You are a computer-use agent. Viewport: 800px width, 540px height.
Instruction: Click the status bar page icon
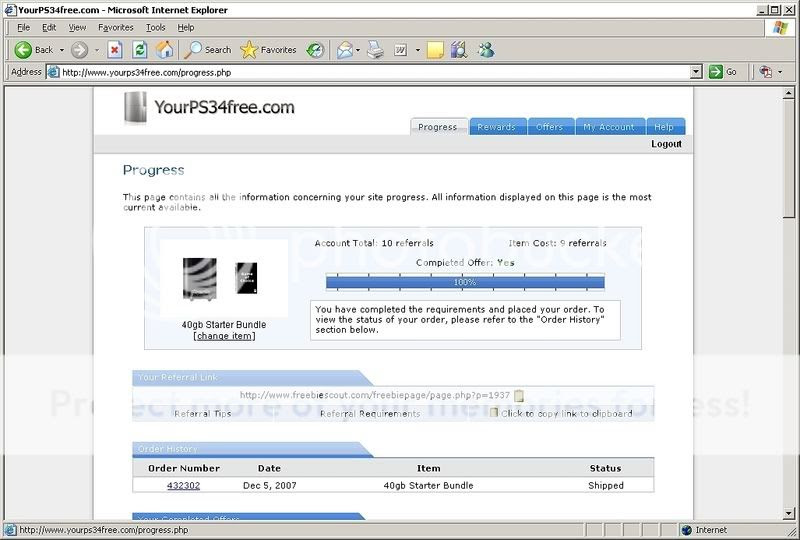click(x=10, y=530)
